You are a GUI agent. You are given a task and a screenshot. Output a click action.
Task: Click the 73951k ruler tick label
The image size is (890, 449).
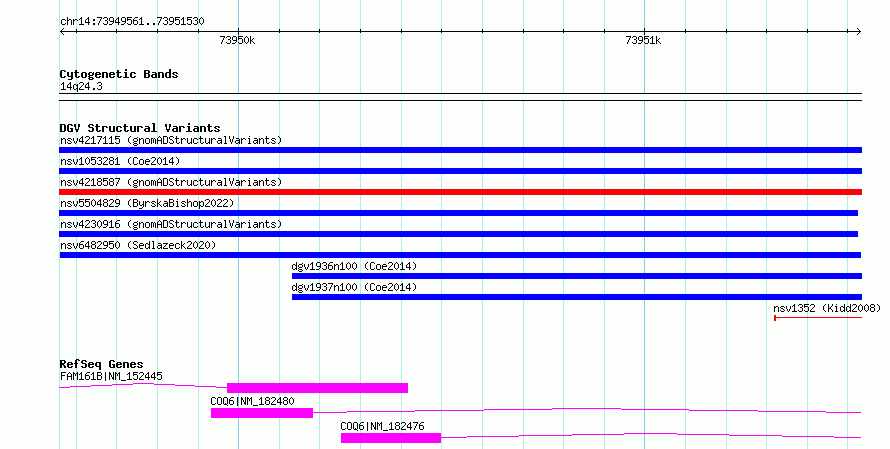pos(643,40)
